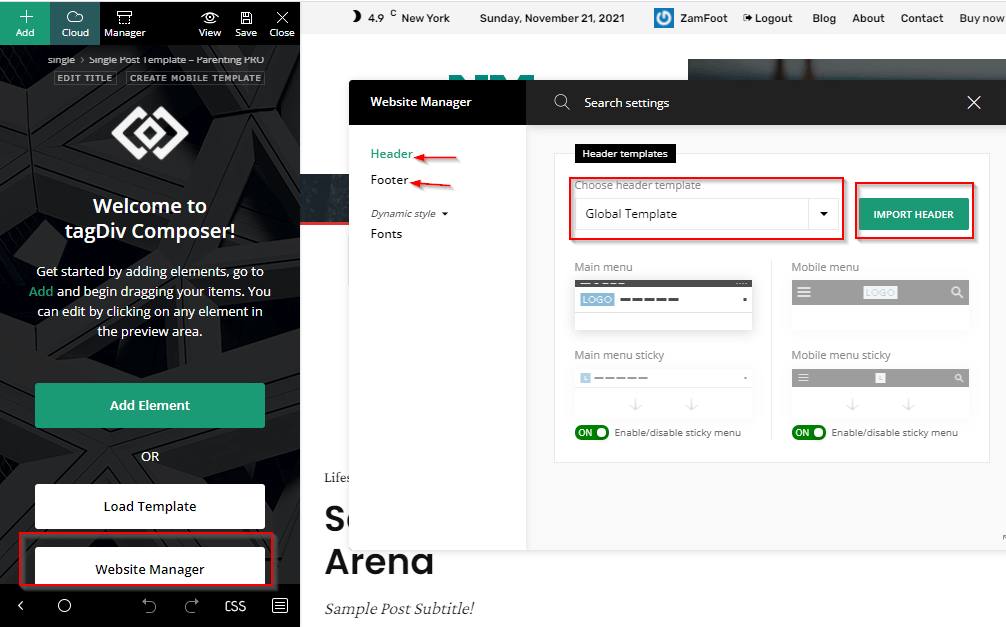Click 'Single Post Template – Parenting PRO' breadcrumb
The image size is (1006, 627).
click(x=176, y=60)
